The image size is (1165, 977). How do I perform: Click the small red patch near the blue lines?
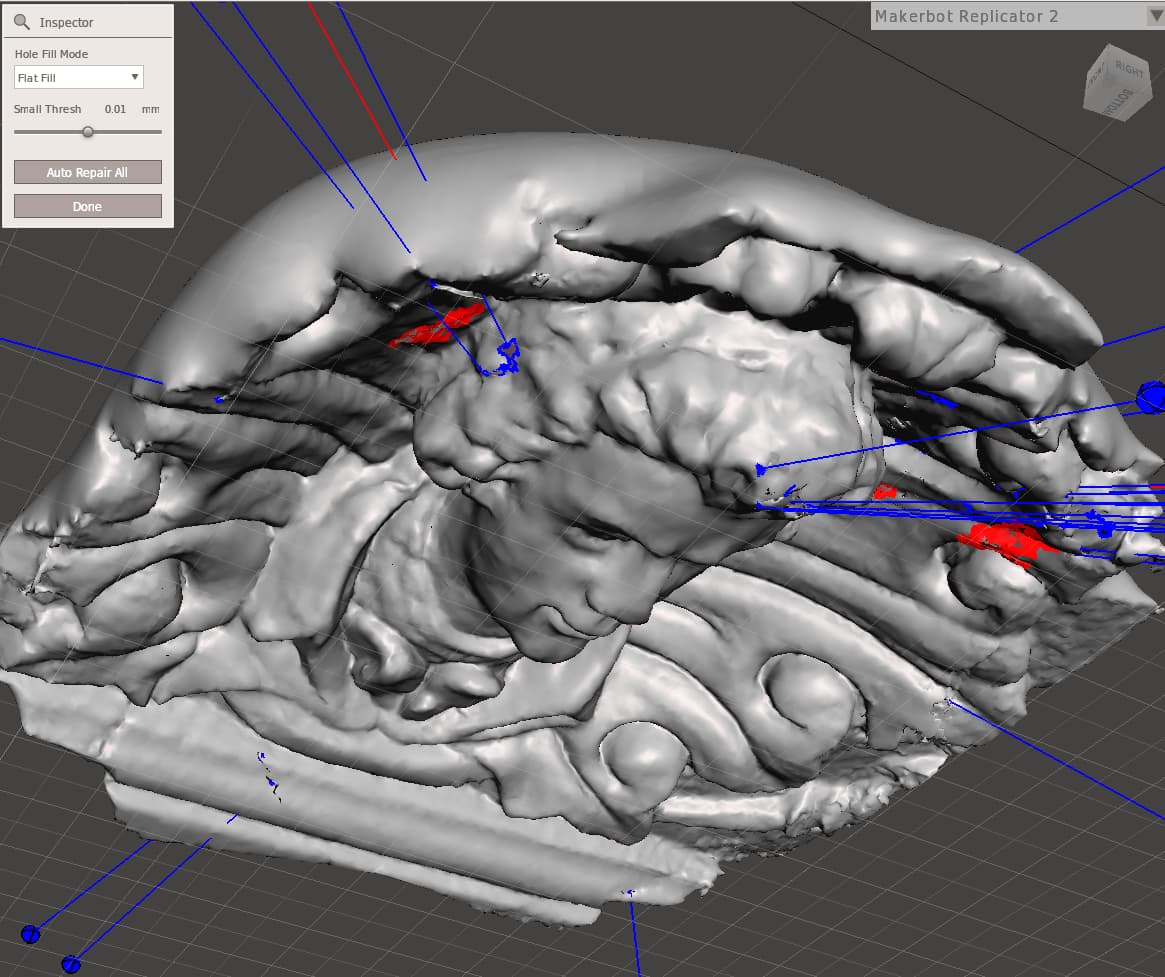[x=885, y=492]
